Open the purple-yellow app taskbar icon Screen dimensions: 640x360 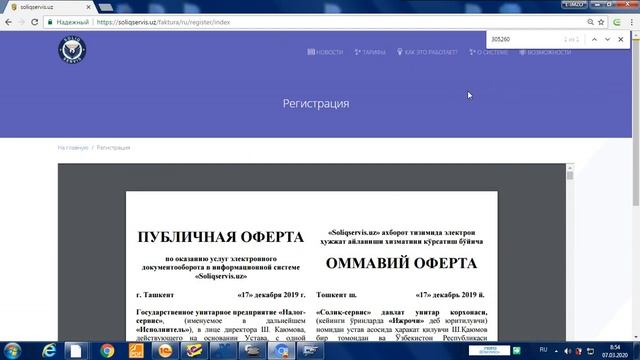click(x=194, y=351)
